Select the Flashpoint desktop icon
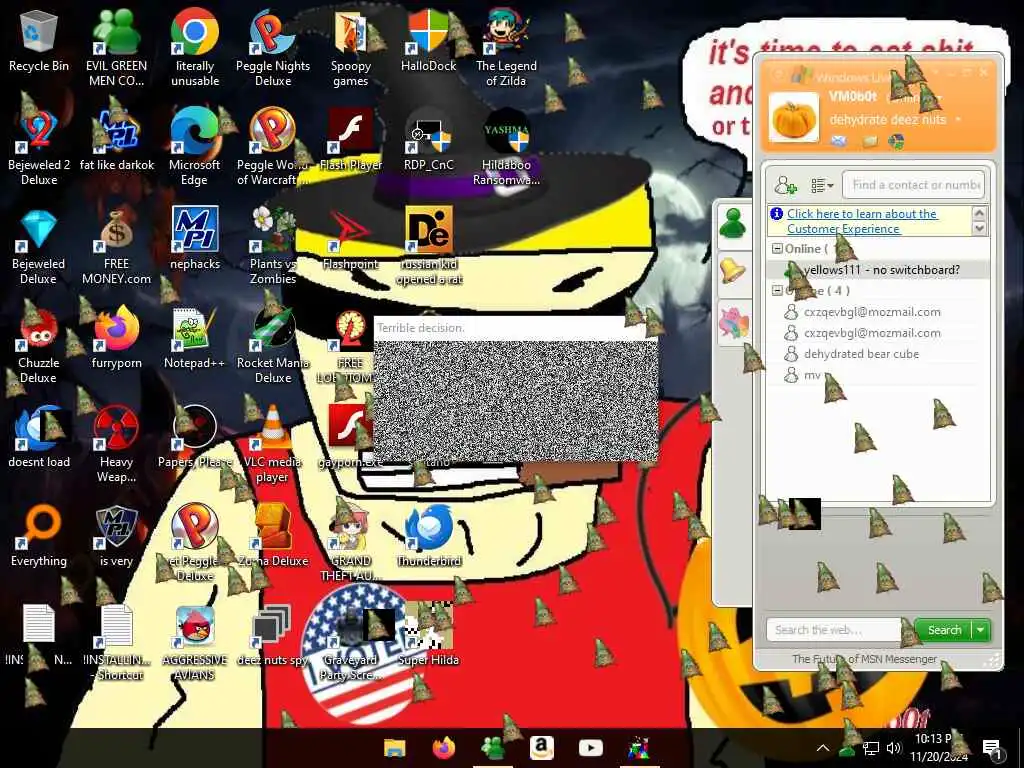The width and height of the screenshot is (1024, 768). [x=351, y=239]
